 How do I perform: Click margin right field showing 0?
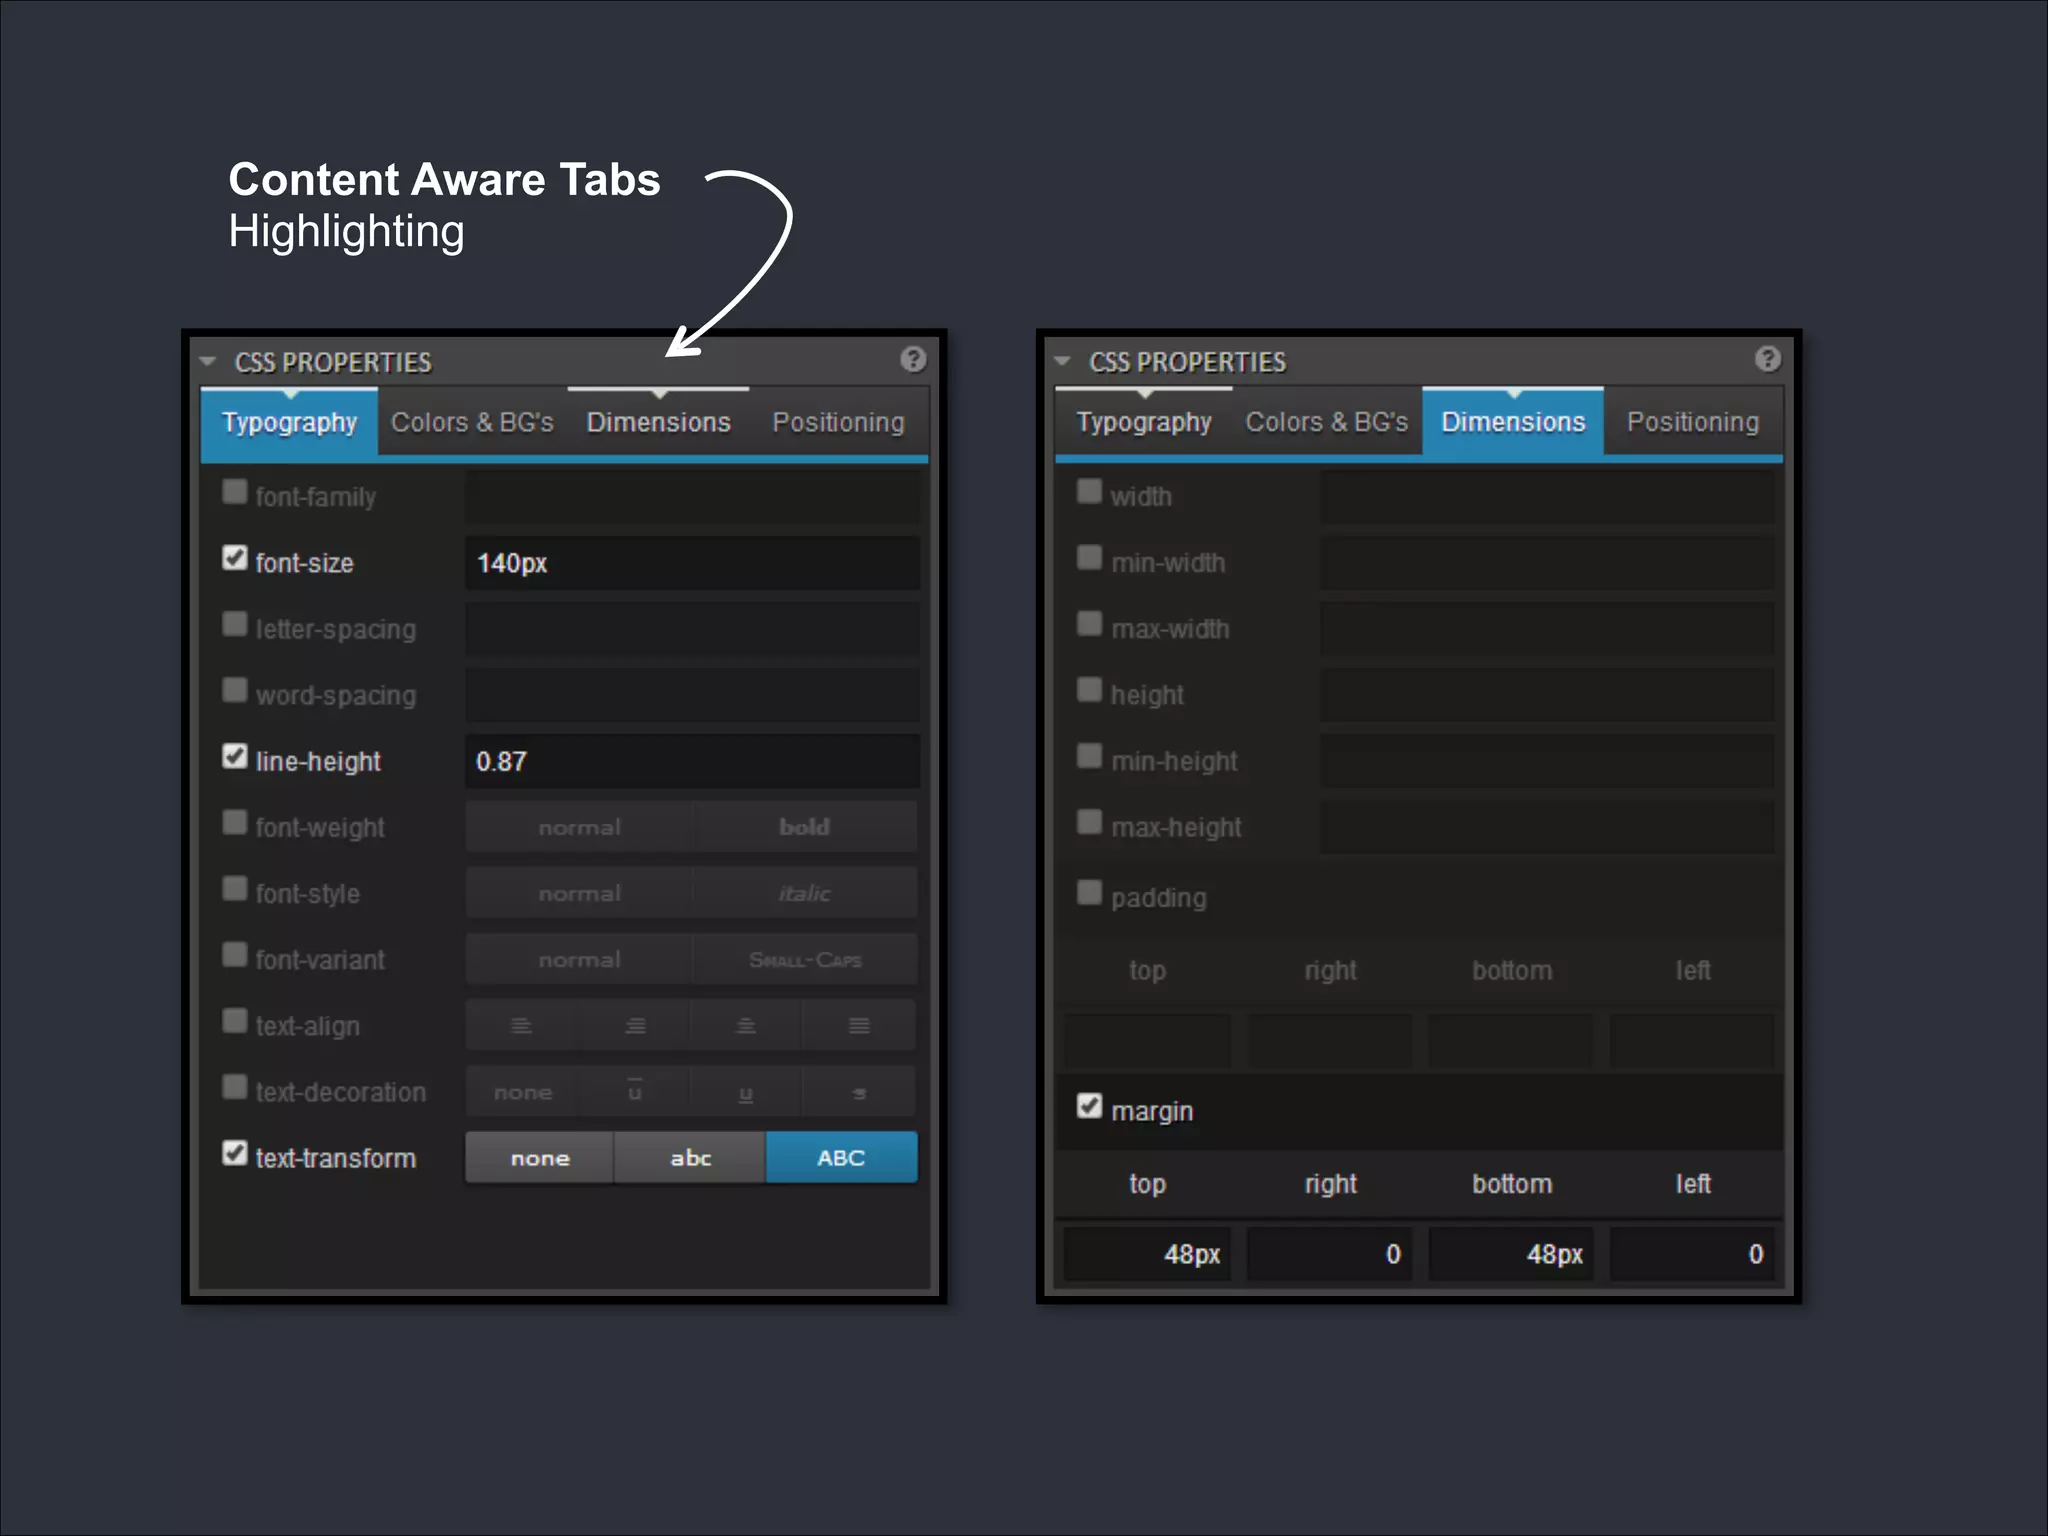tap(1329, 1254)
